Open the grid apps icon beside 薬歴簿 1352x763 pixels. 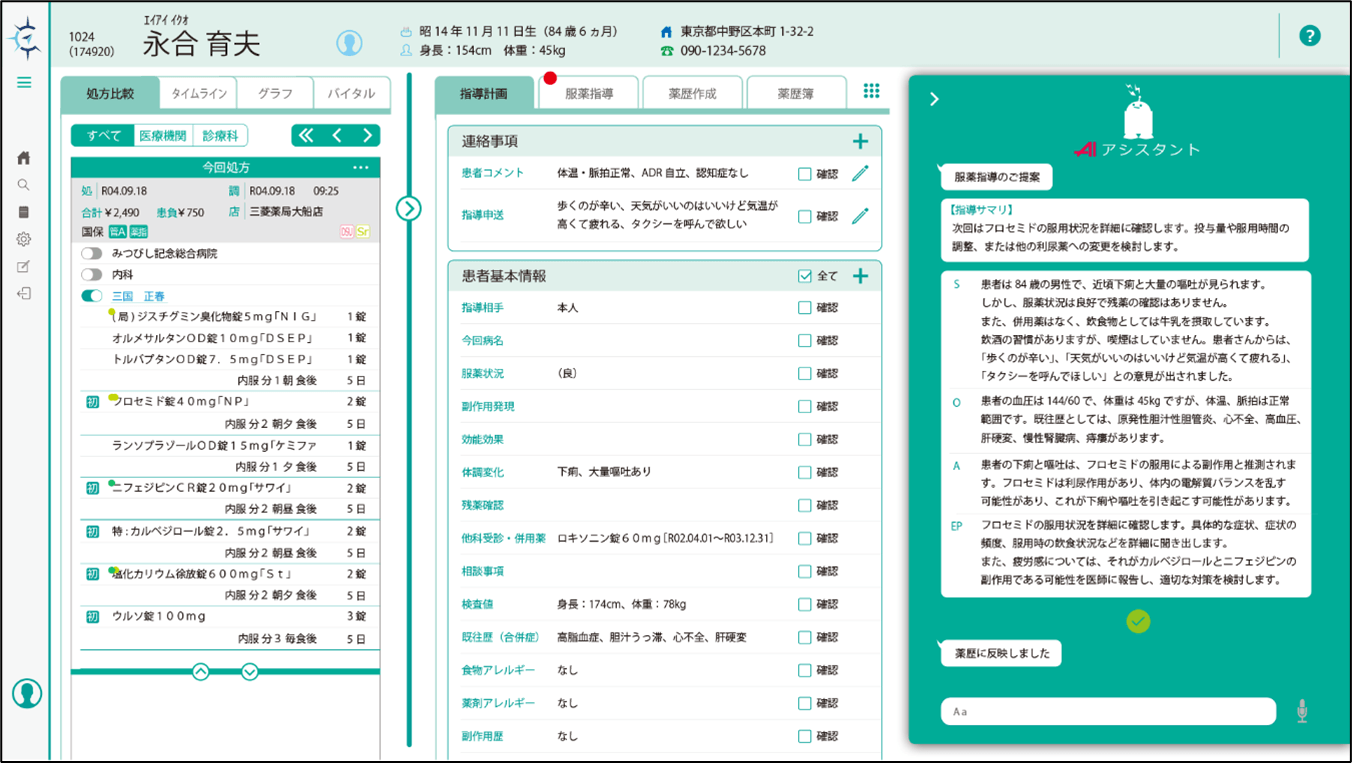point(871,92)
